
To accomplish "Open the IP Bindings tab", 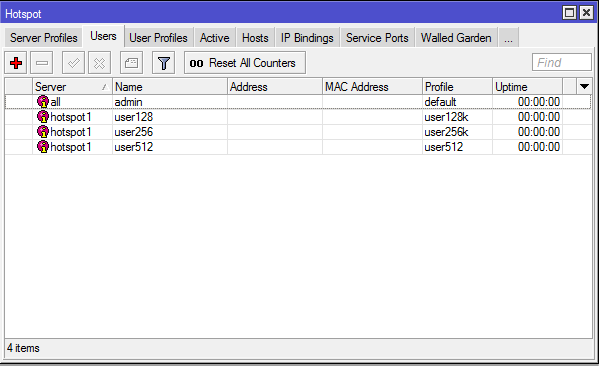I will click(x=307, y=38).
